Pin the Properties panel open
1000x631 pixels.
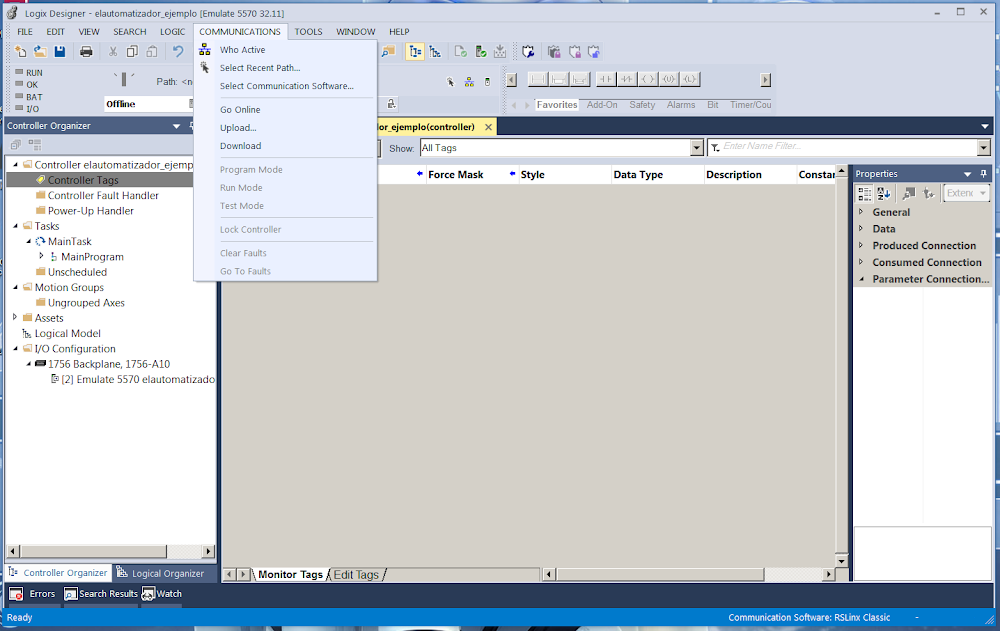[x=984, y=173]
